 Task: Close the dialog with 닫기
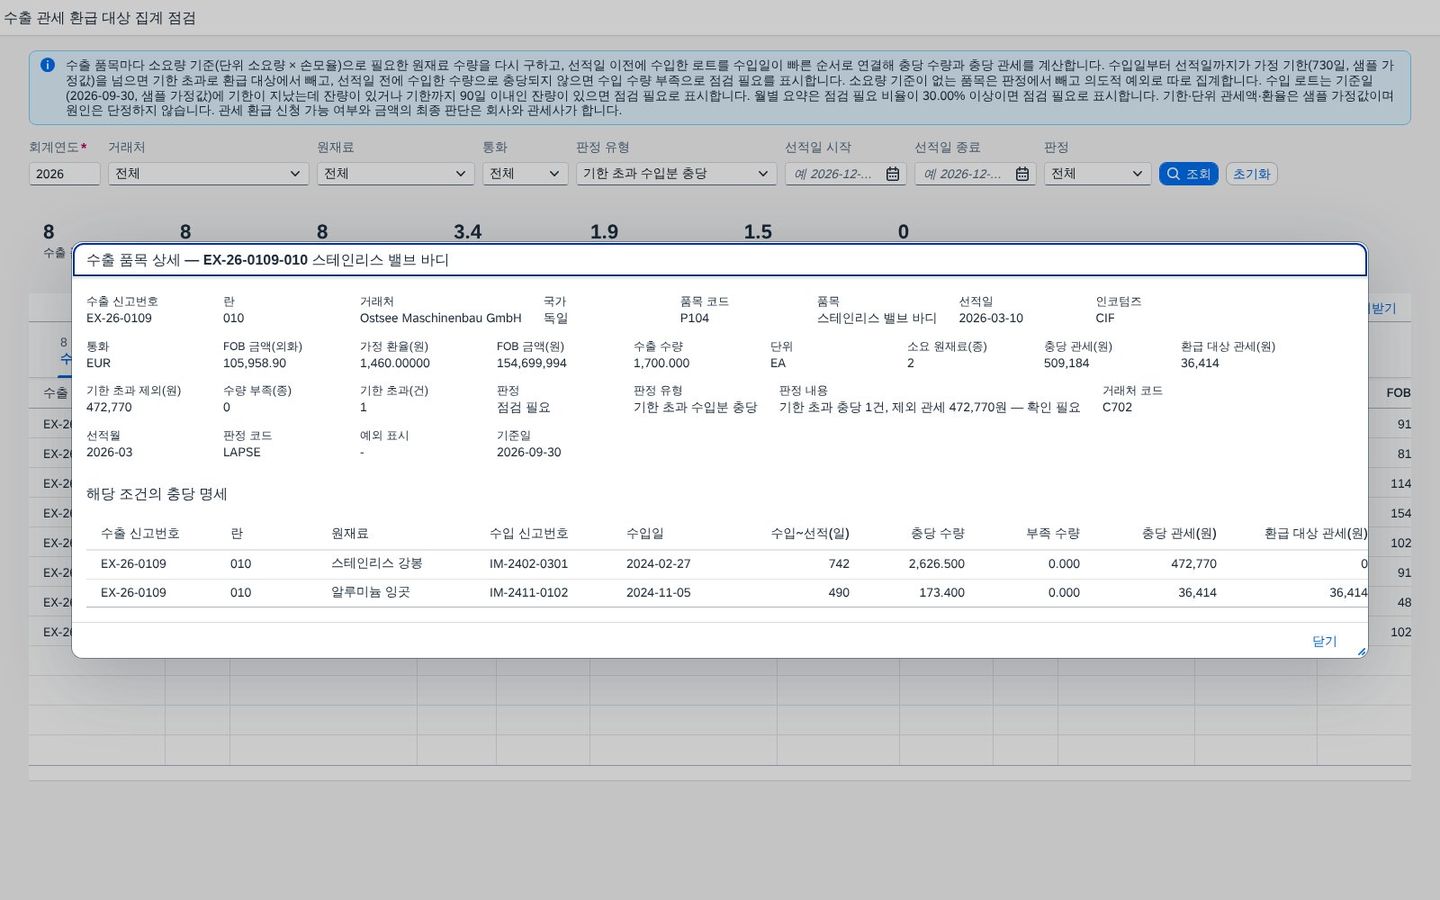1324,642
